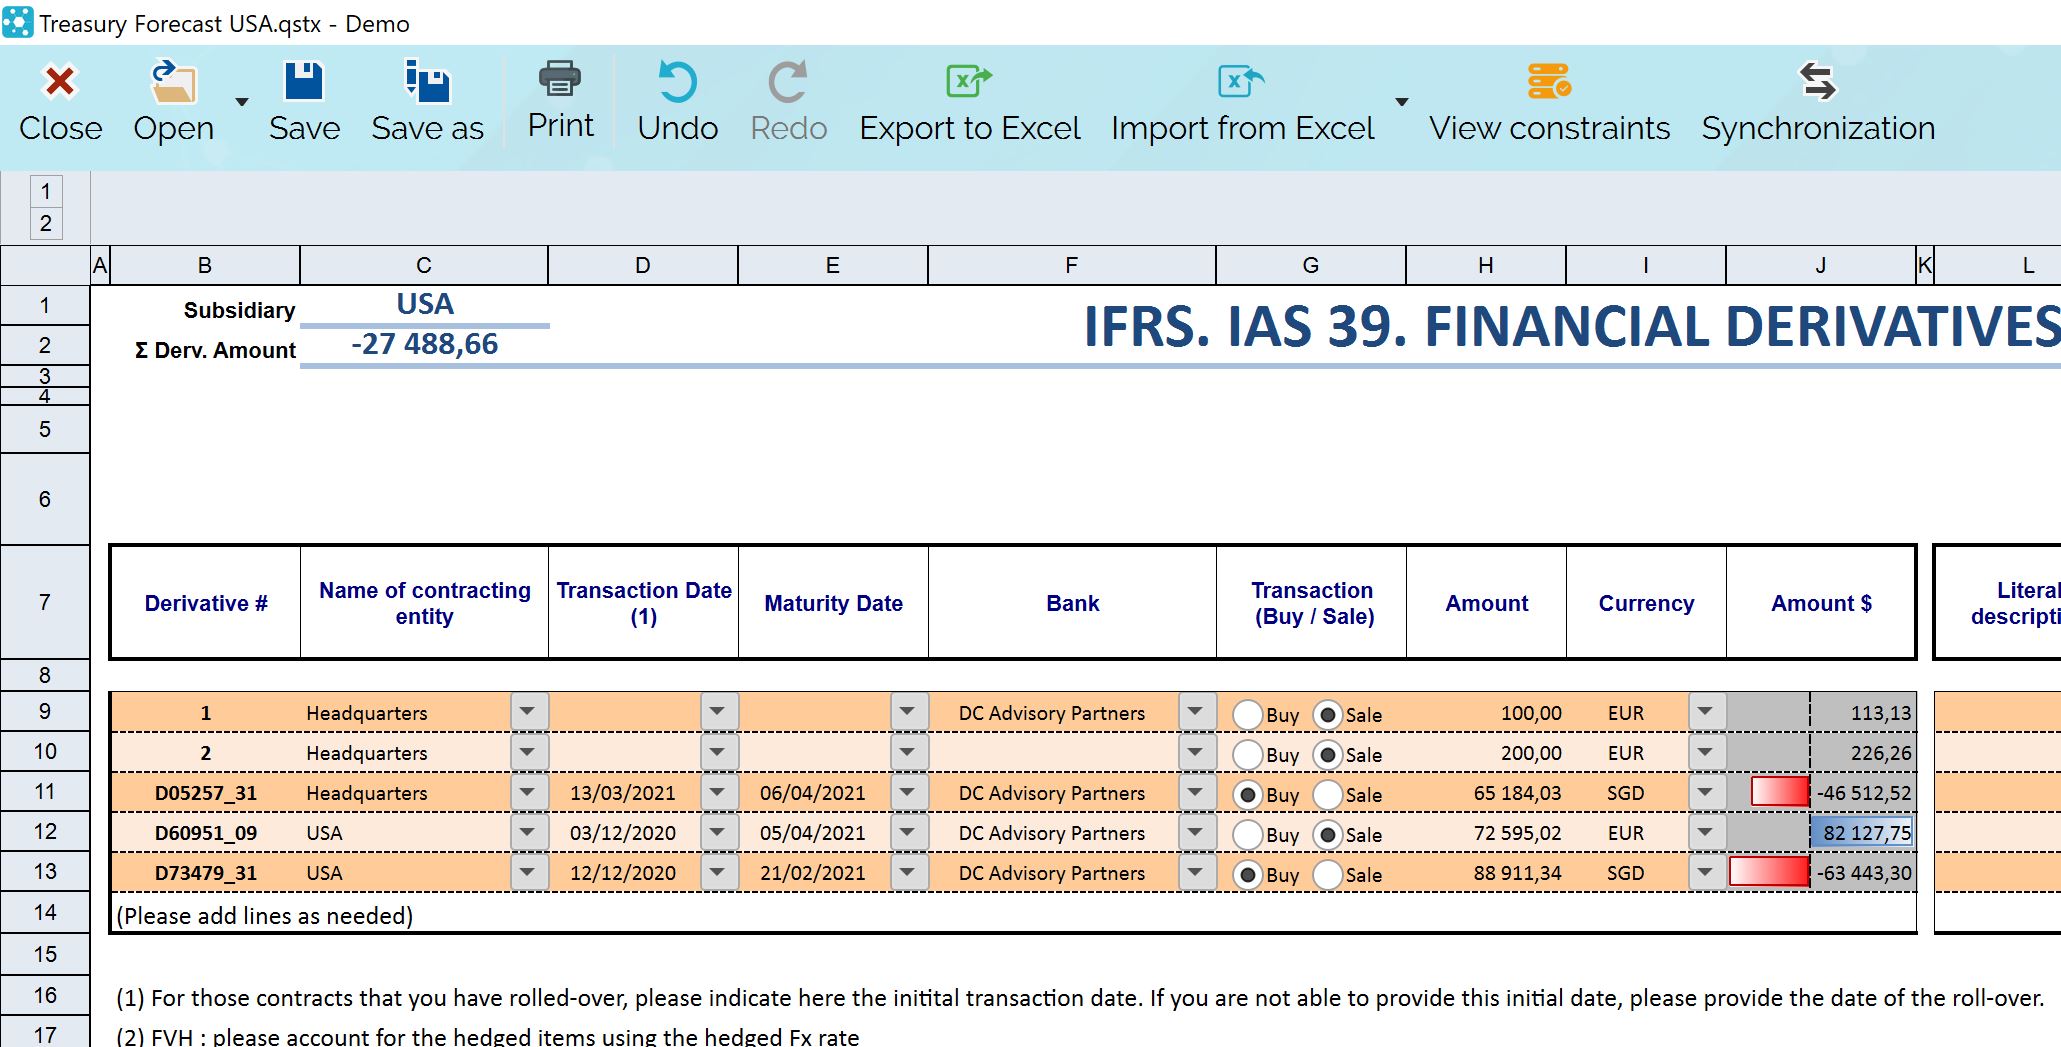Select column F header
Viewport: 2061px width, 1047px height.
(1072, 266)
